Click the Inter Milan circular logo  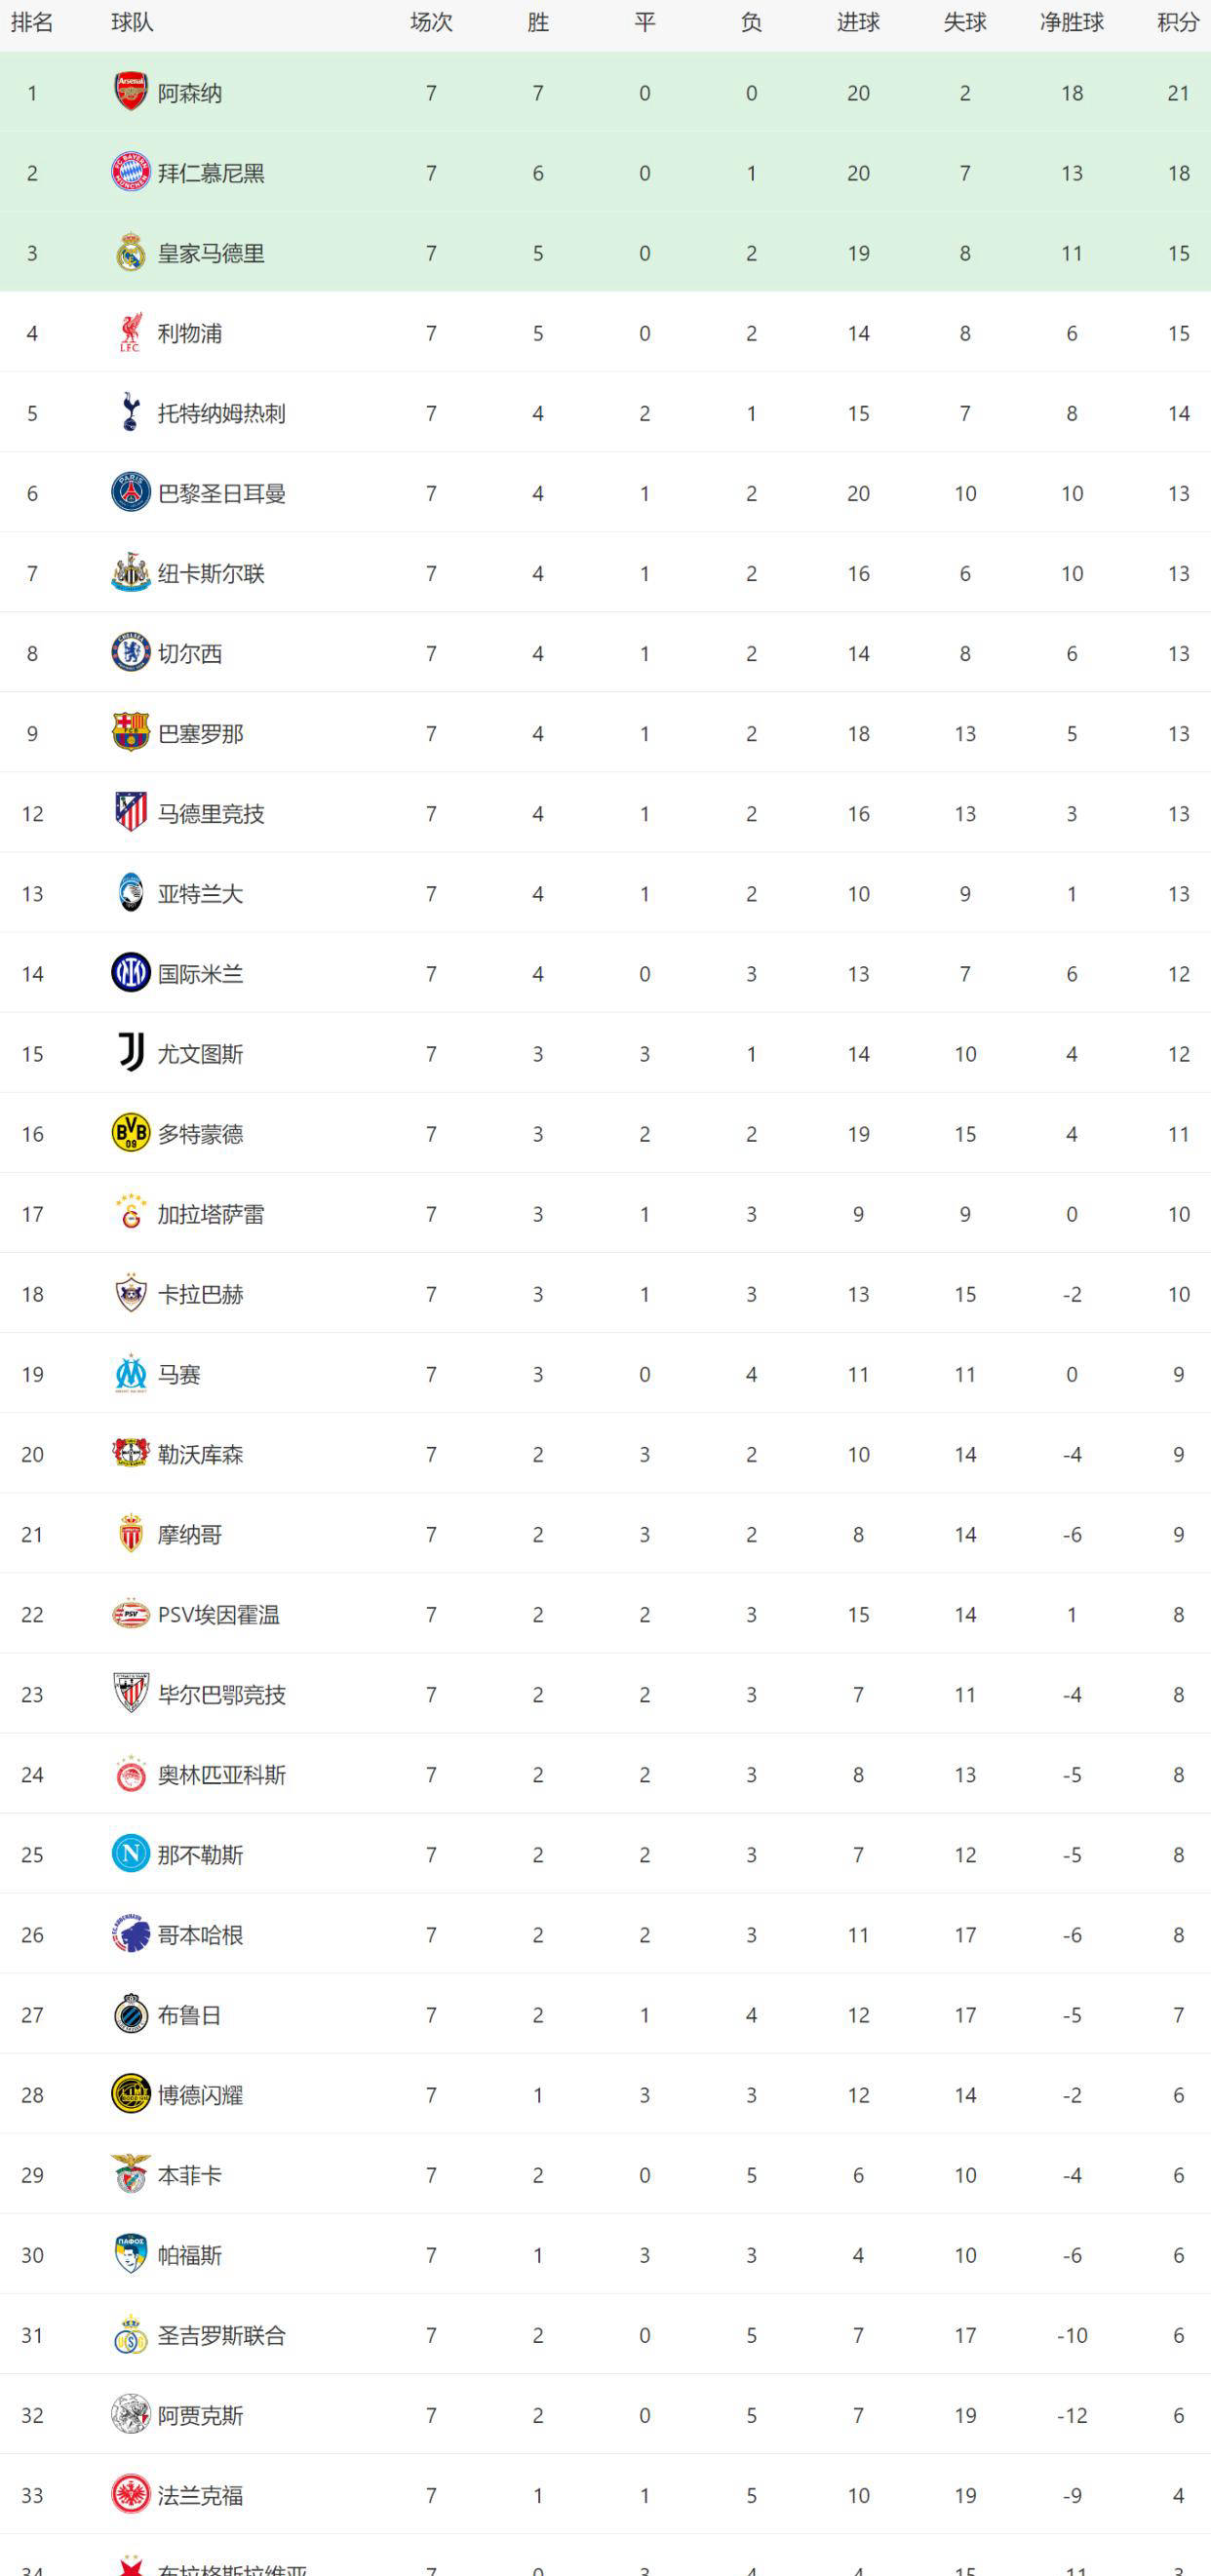pos(130,973)
